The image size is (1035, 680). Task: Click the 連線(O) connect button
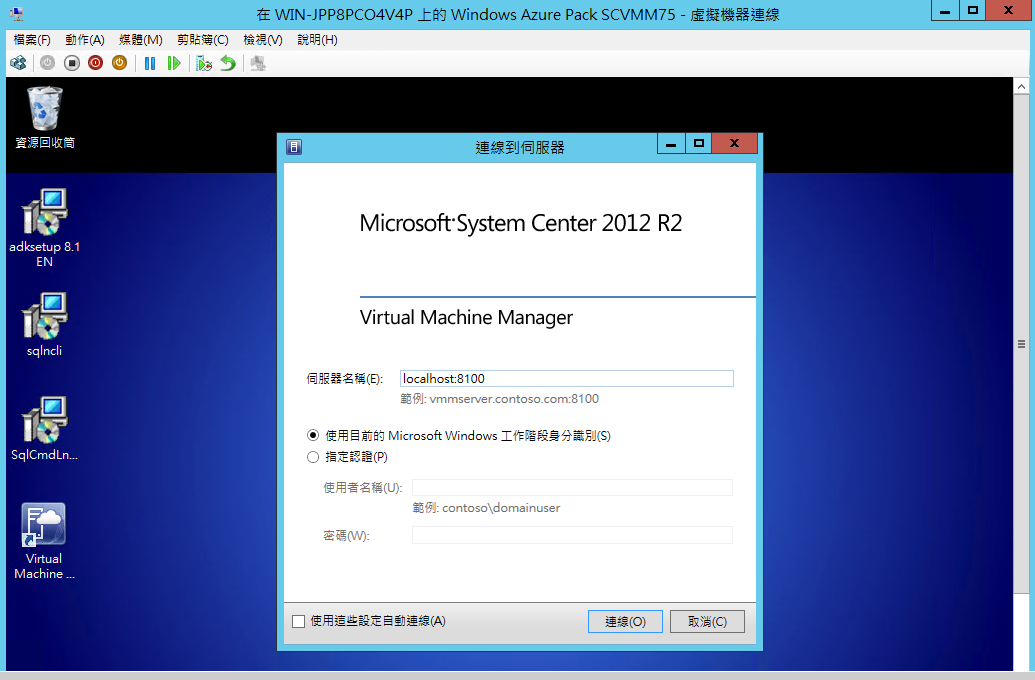(x=625, y=621)
